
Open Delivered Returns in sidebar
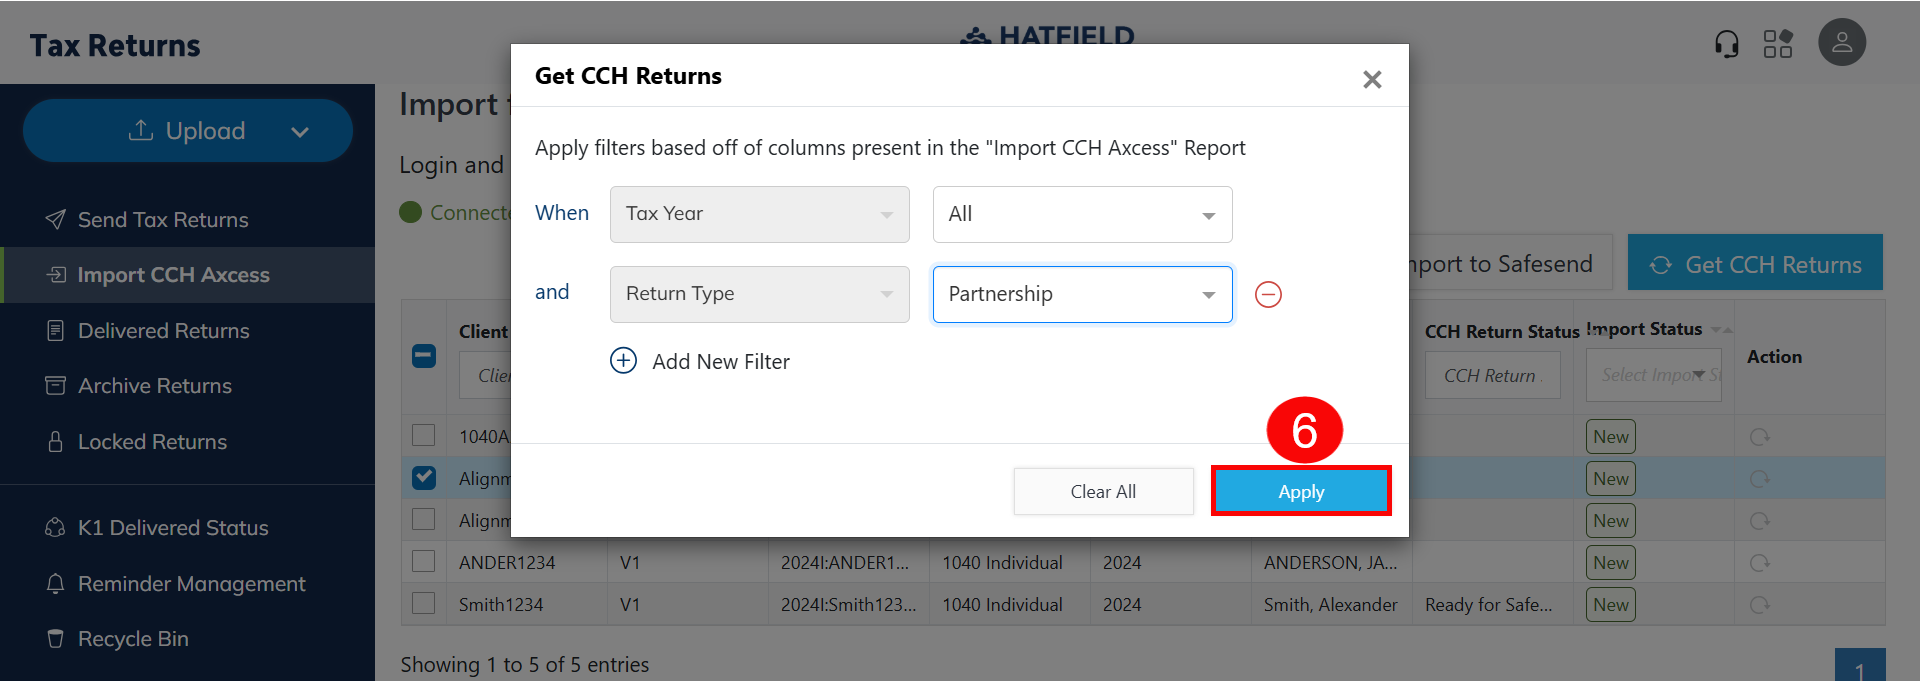tap(163, 331)
